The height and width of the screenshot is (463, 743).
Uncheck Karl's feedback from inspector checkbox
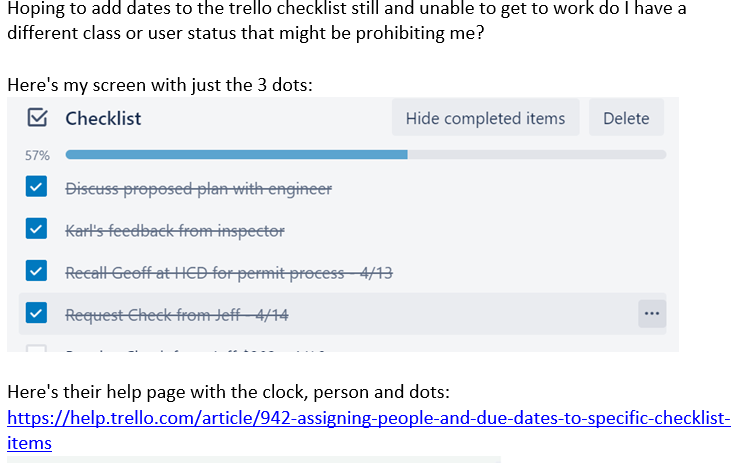point(36,229)
